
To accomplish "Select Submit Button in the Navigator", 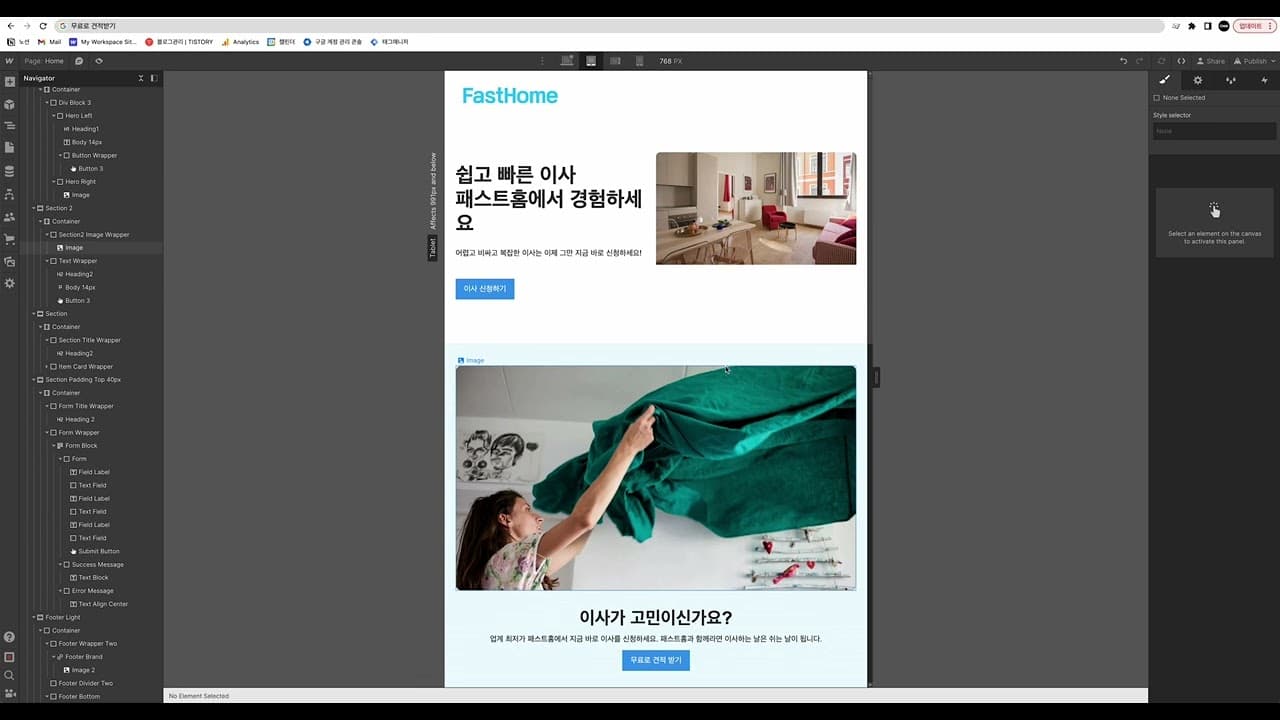I will click(x=98, y=551).
